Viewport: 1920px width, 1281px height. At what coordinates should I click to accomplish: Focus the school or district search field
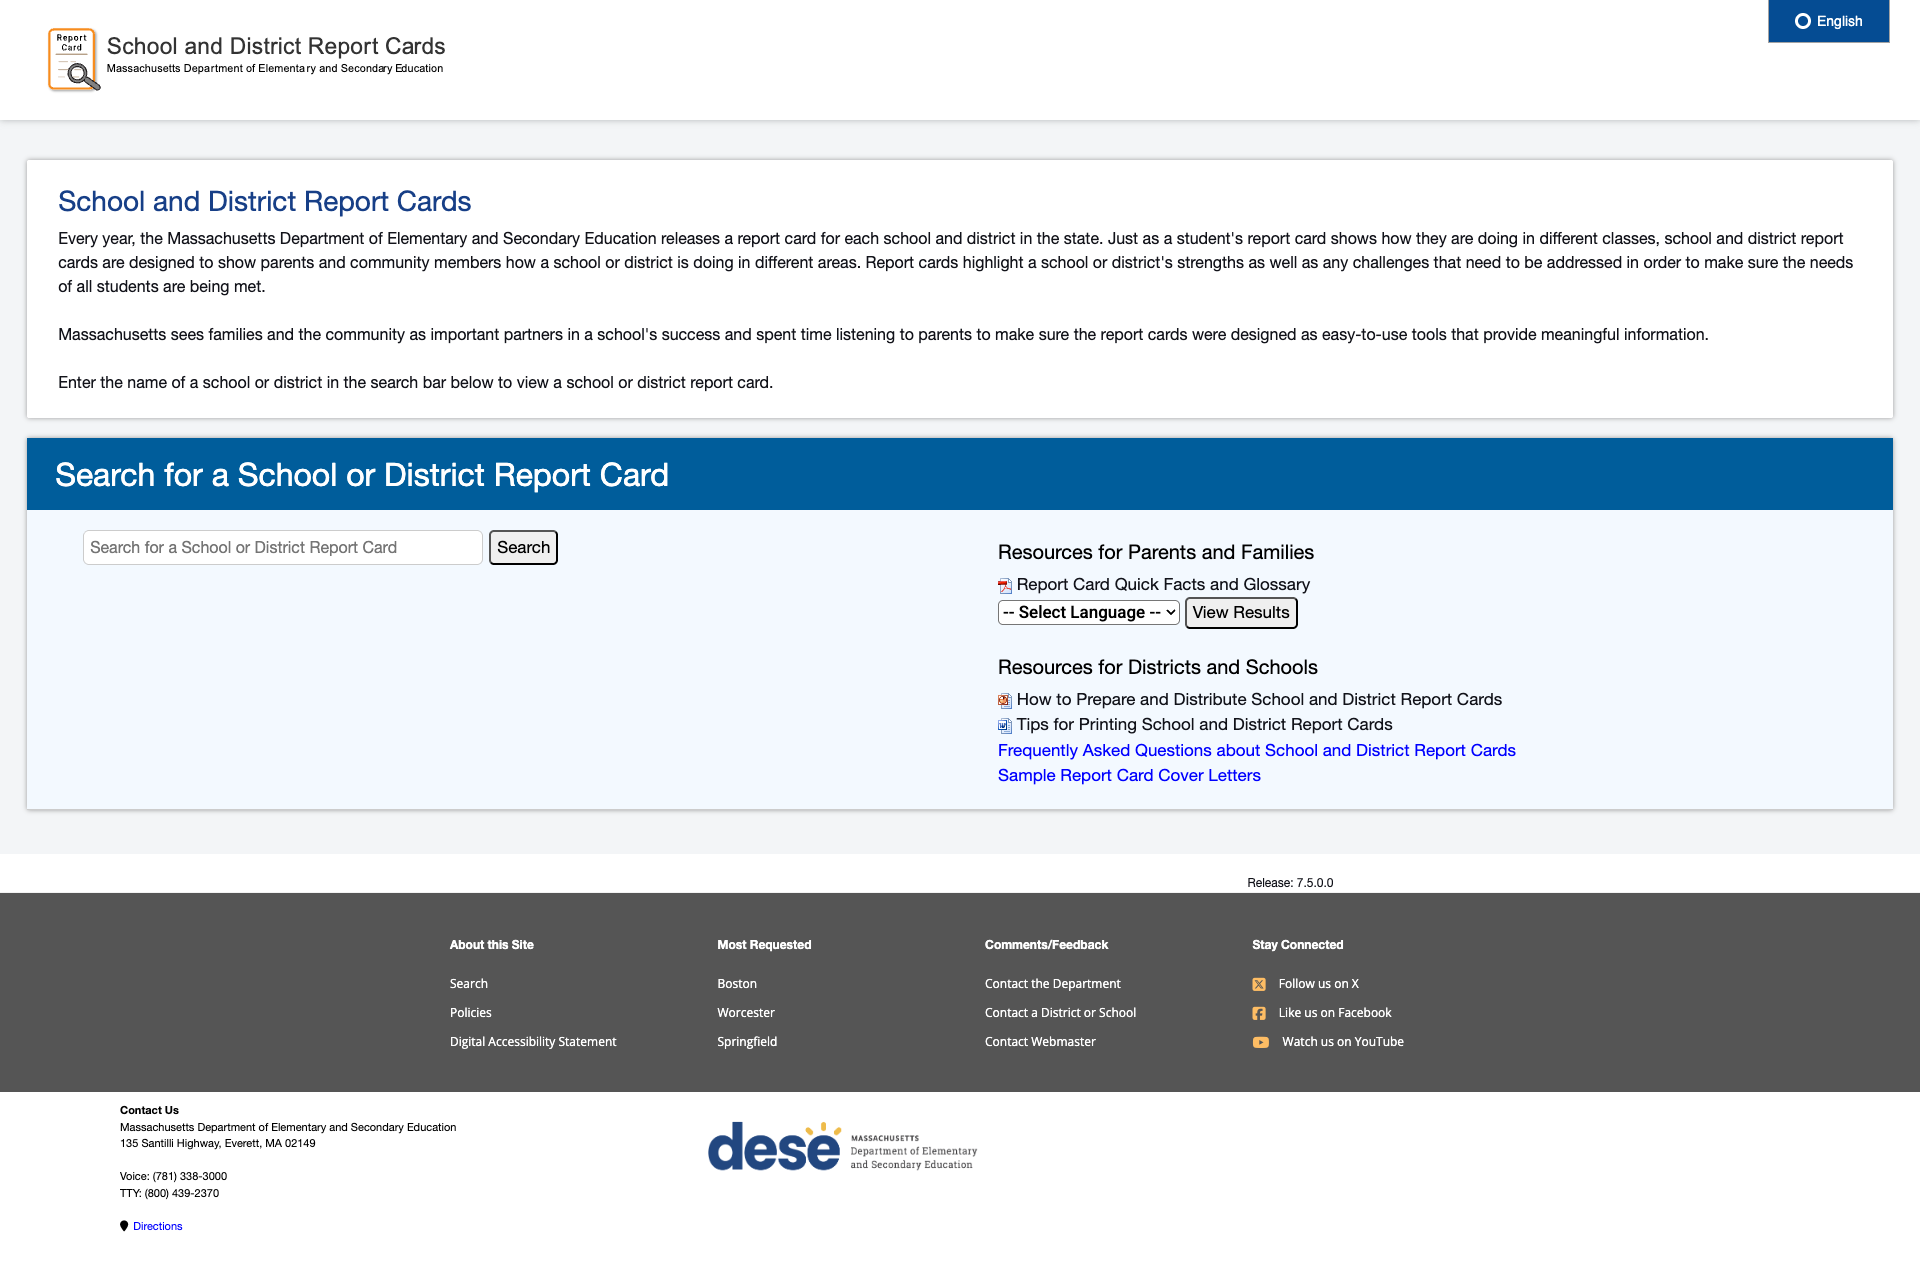(x=283, y=547)
